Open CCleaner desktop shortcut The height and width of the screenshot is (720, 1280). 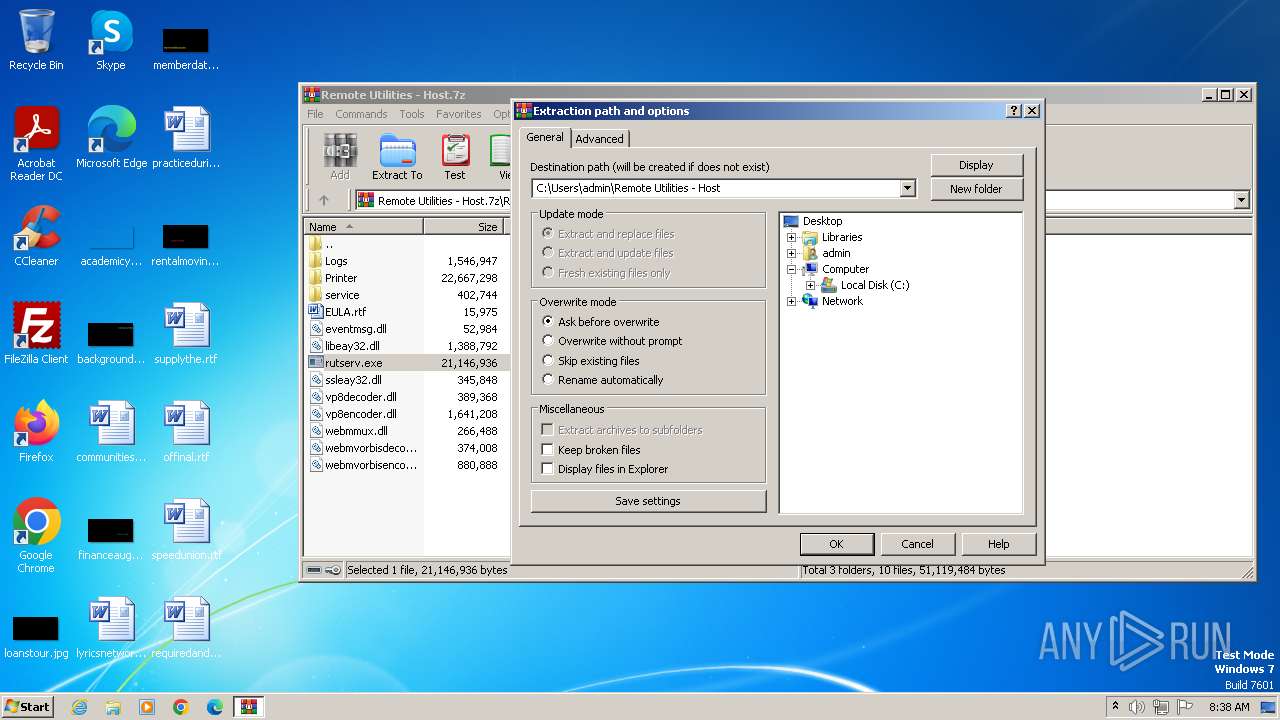[x=36, y=236]
